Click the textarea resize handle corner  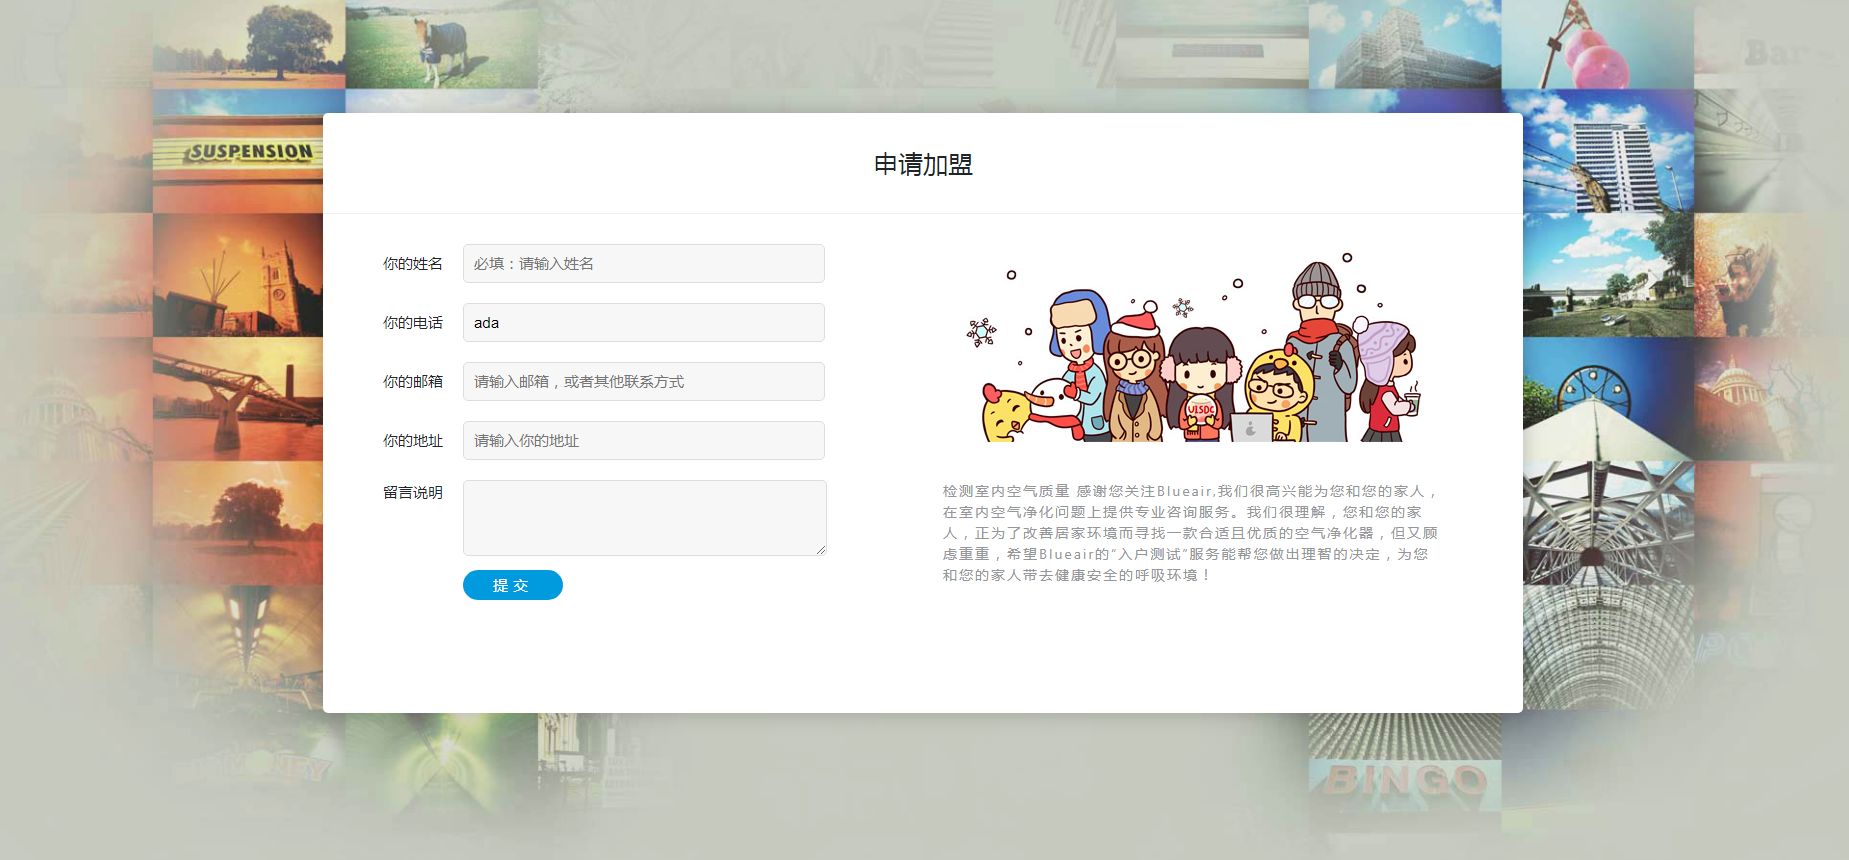pos(821,550)
